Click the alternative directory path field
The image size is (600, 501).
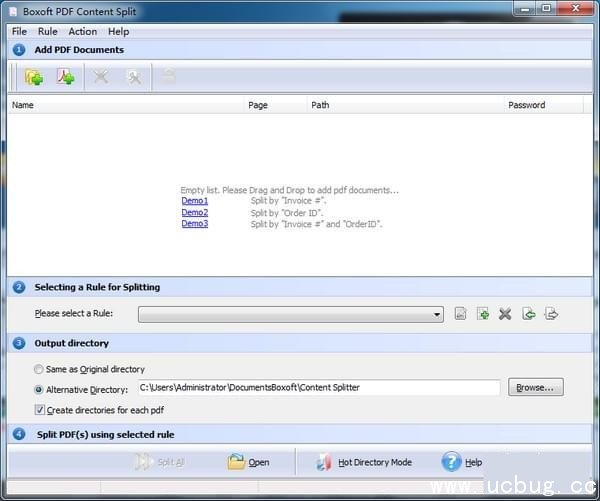(x=317, y=388)
